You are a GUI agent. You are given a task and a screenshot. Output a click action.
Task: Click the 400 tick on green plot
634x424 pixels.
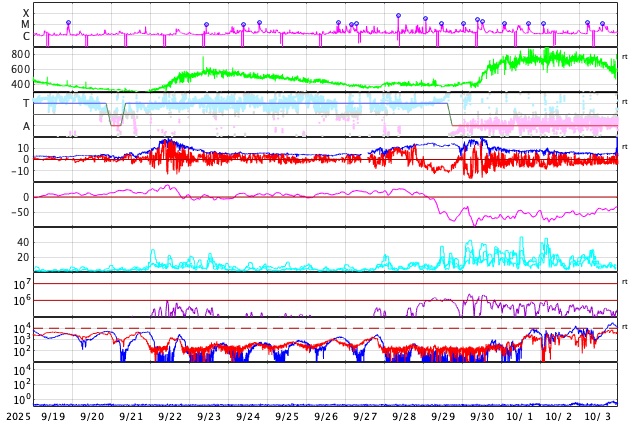[21, 84]
